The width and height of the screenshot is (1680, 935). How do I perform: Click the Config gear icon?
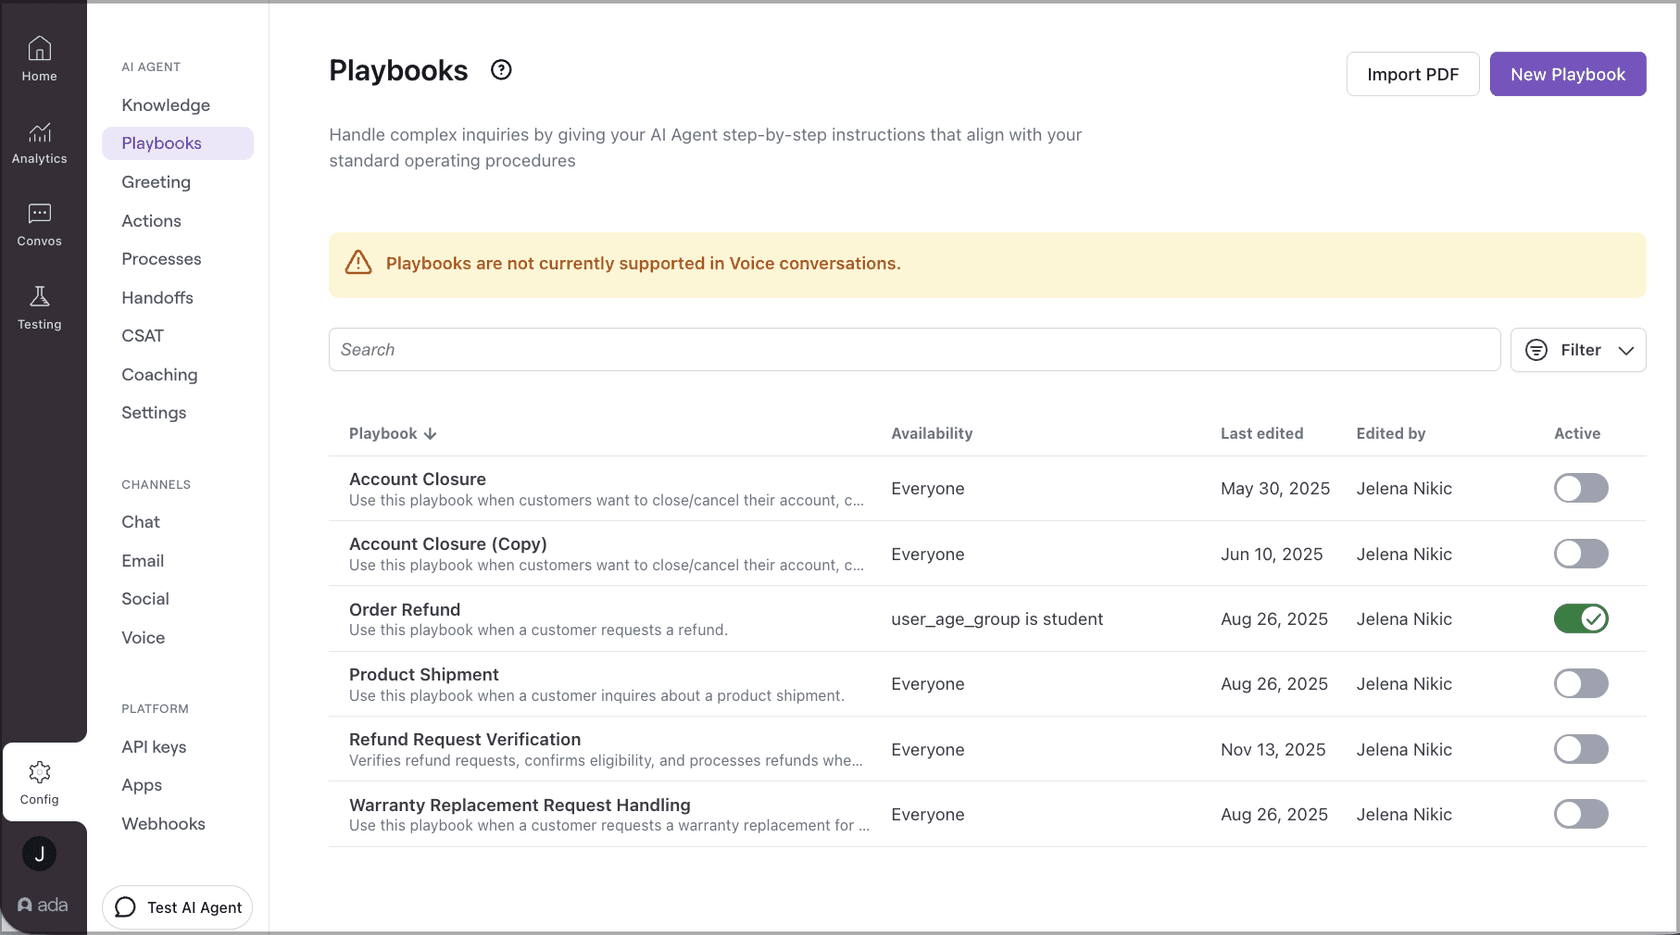pos(39,771)
